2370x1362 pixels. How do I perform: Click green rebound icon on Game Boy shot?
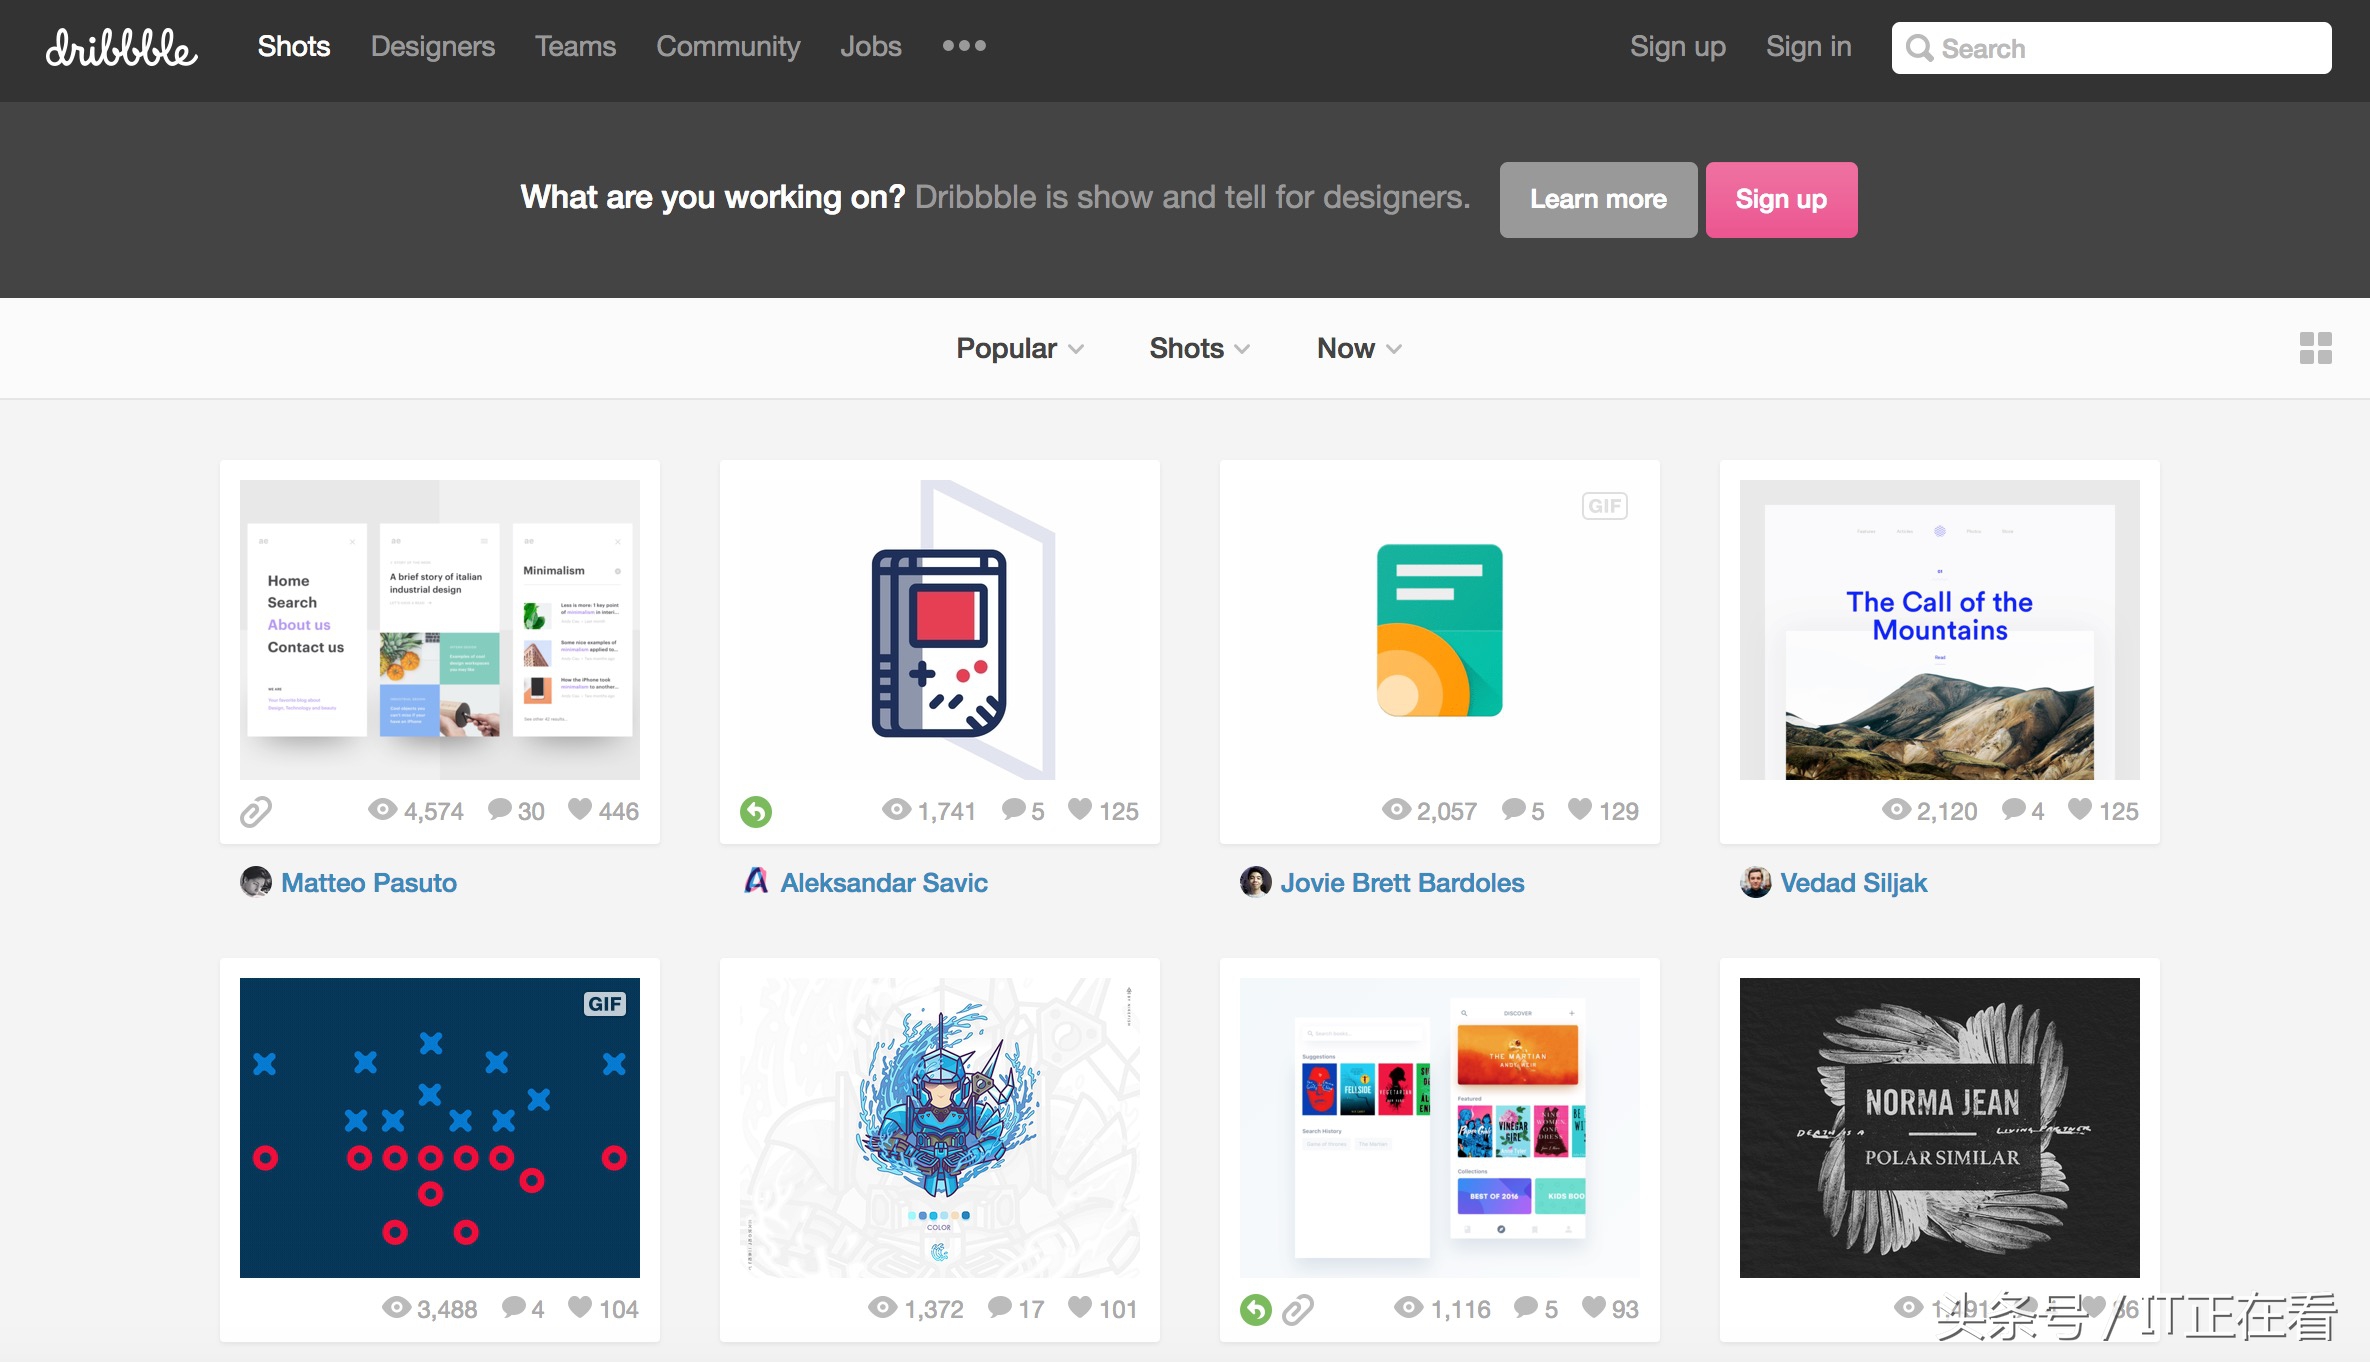756,811
